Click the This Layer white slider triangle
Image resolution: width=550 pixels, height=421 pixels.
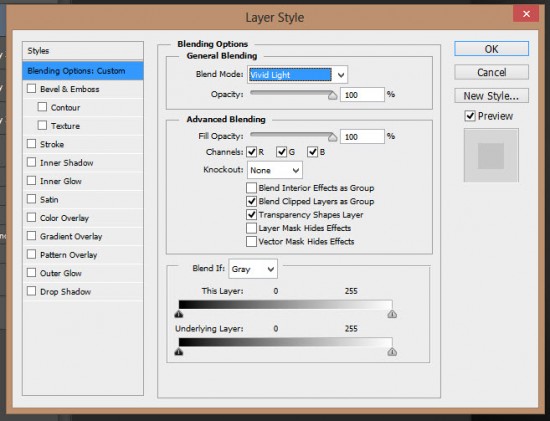point(392,314)
